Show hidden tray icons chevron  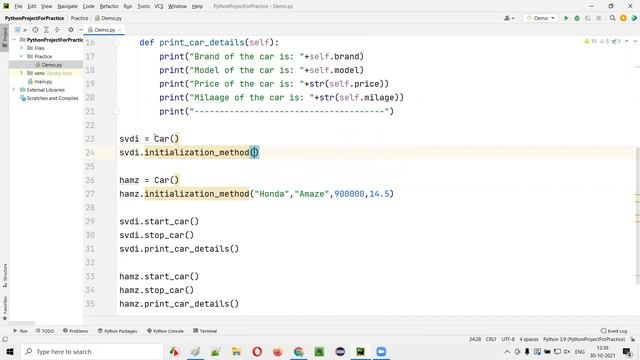(507, 351)
